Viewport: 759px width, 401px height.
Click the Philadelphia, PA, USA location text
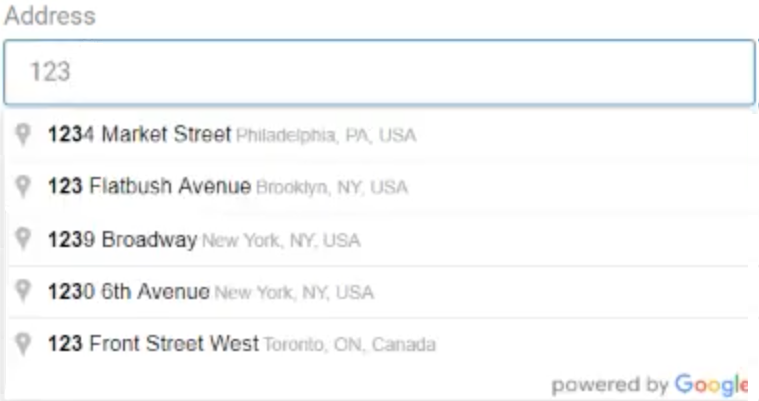click(326, 135)
